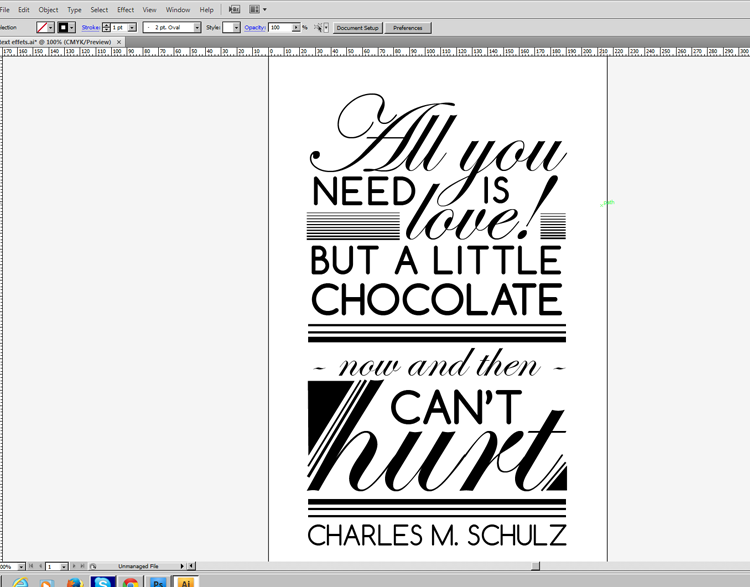Click the Opacity value field

(280, 28)
